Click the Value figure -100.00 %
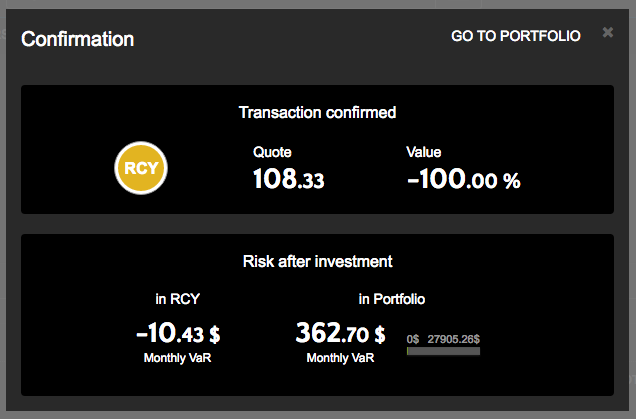This screenshot has width=636, height=419. click(x=464, y=180)
